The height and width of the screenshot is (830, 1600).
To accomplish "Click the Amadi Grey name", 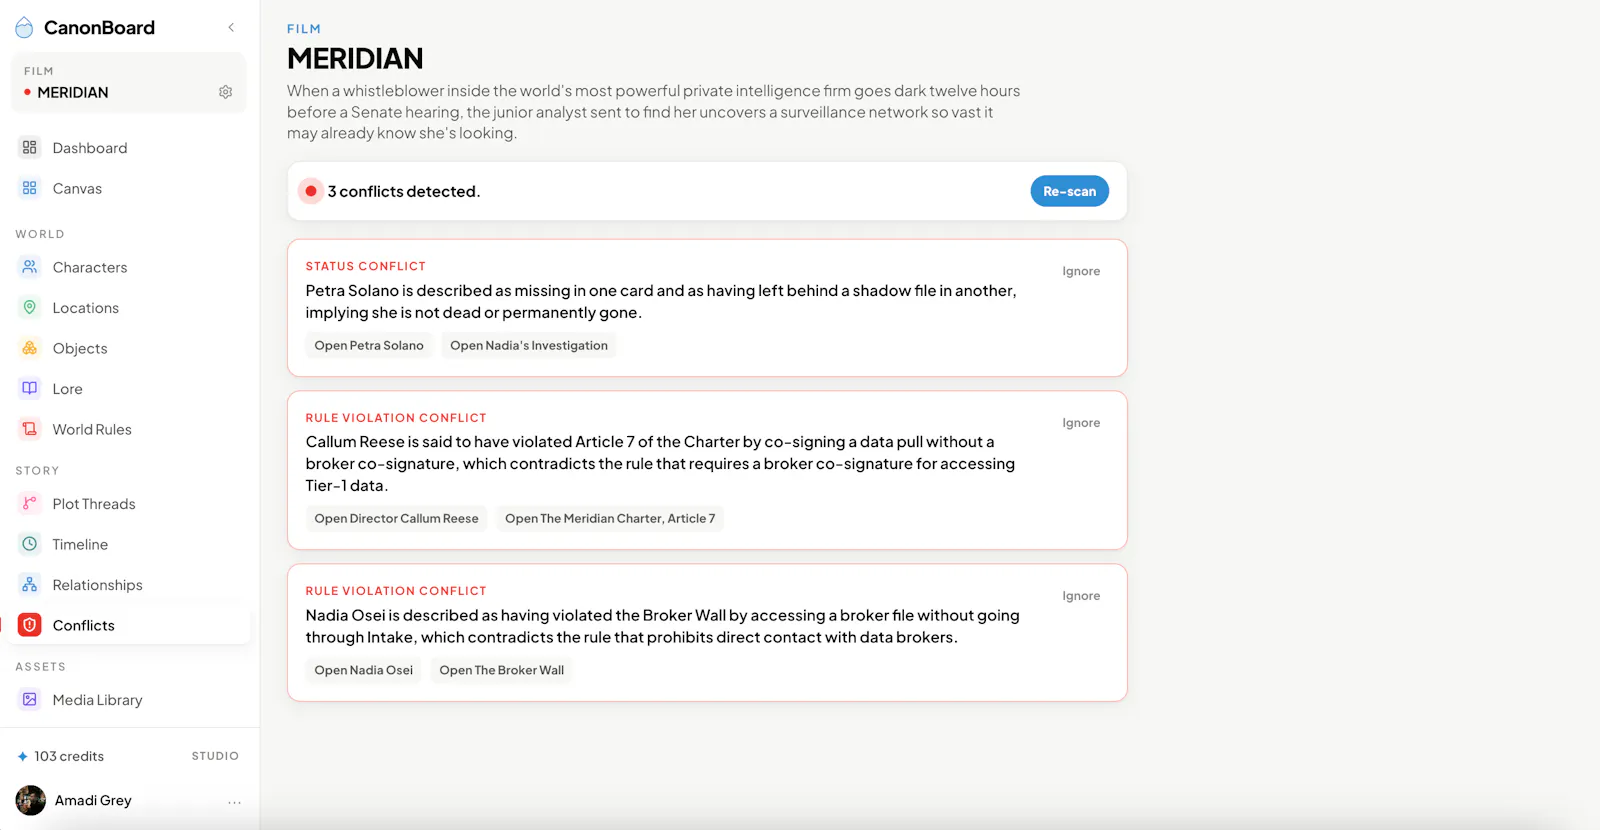I will point(93,801).
